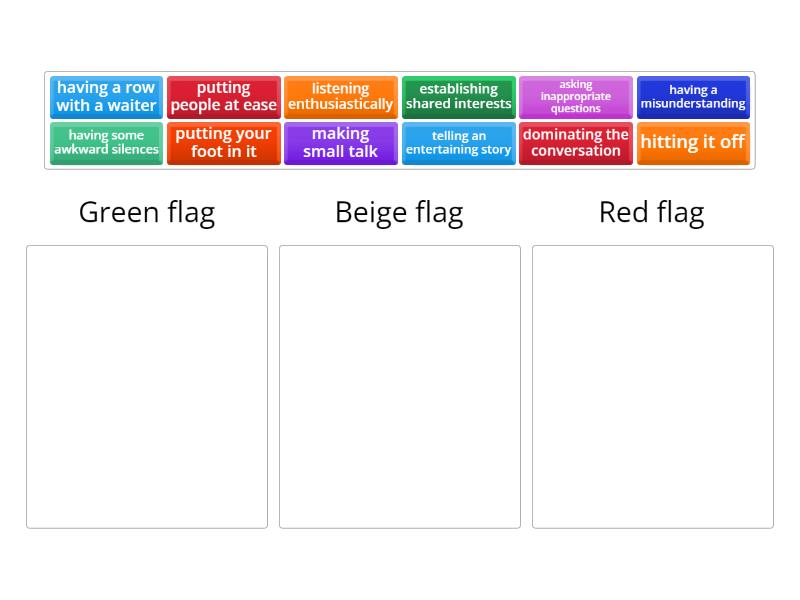Viewport: 800px width, 600px height.
Task: Click the "Beige flag" heading
Action: point(400,212)
